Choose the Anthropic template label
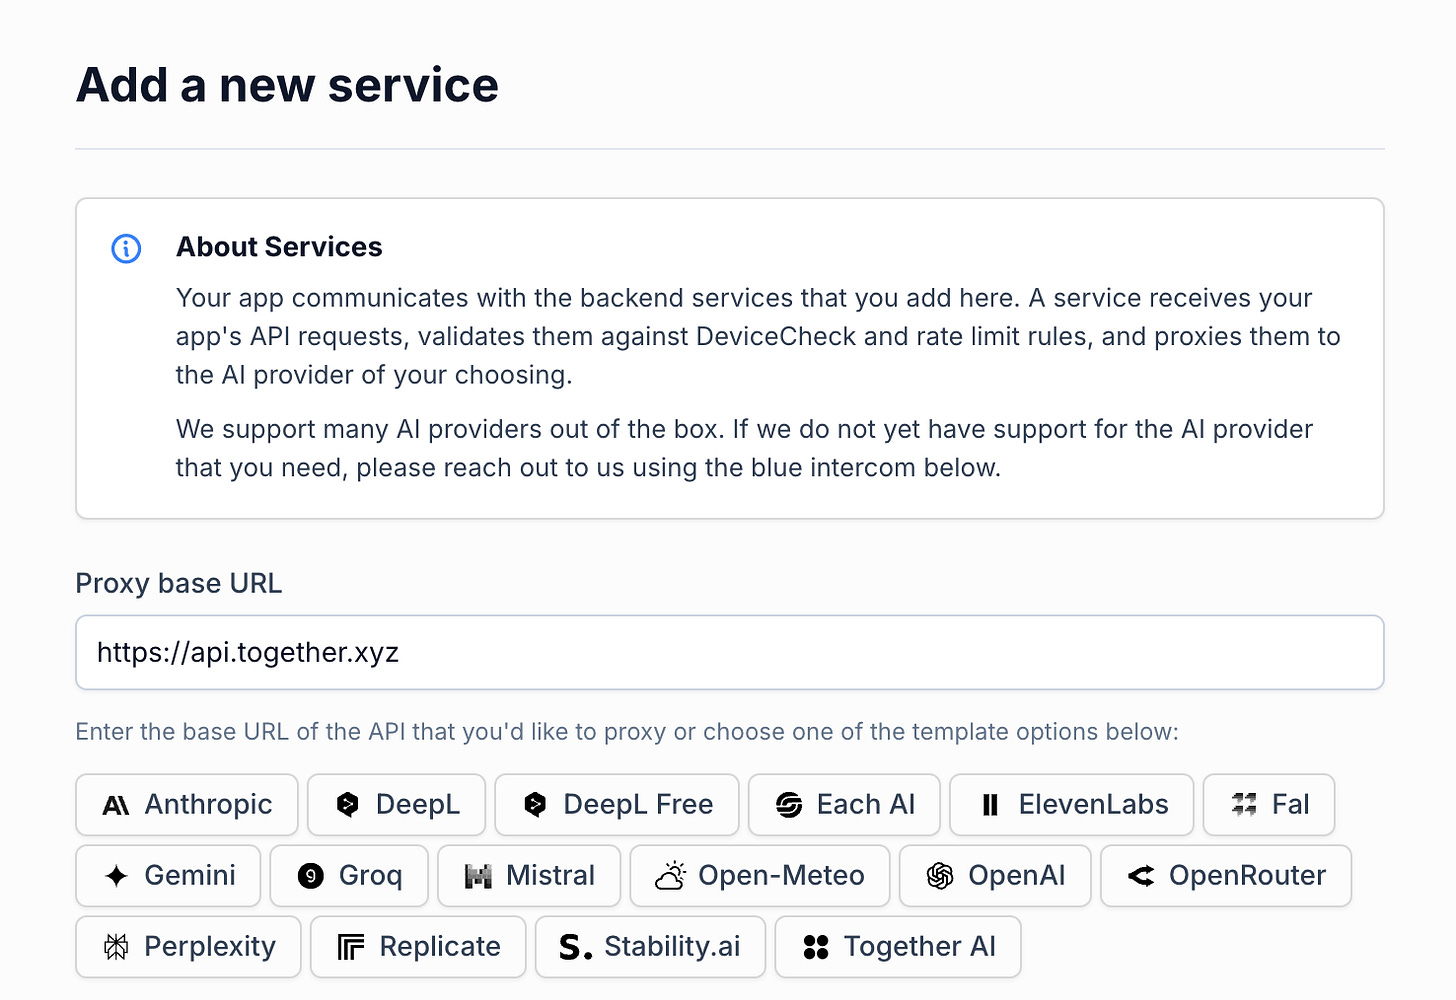Viewport: 1456px width, 1000px height. 208,804
